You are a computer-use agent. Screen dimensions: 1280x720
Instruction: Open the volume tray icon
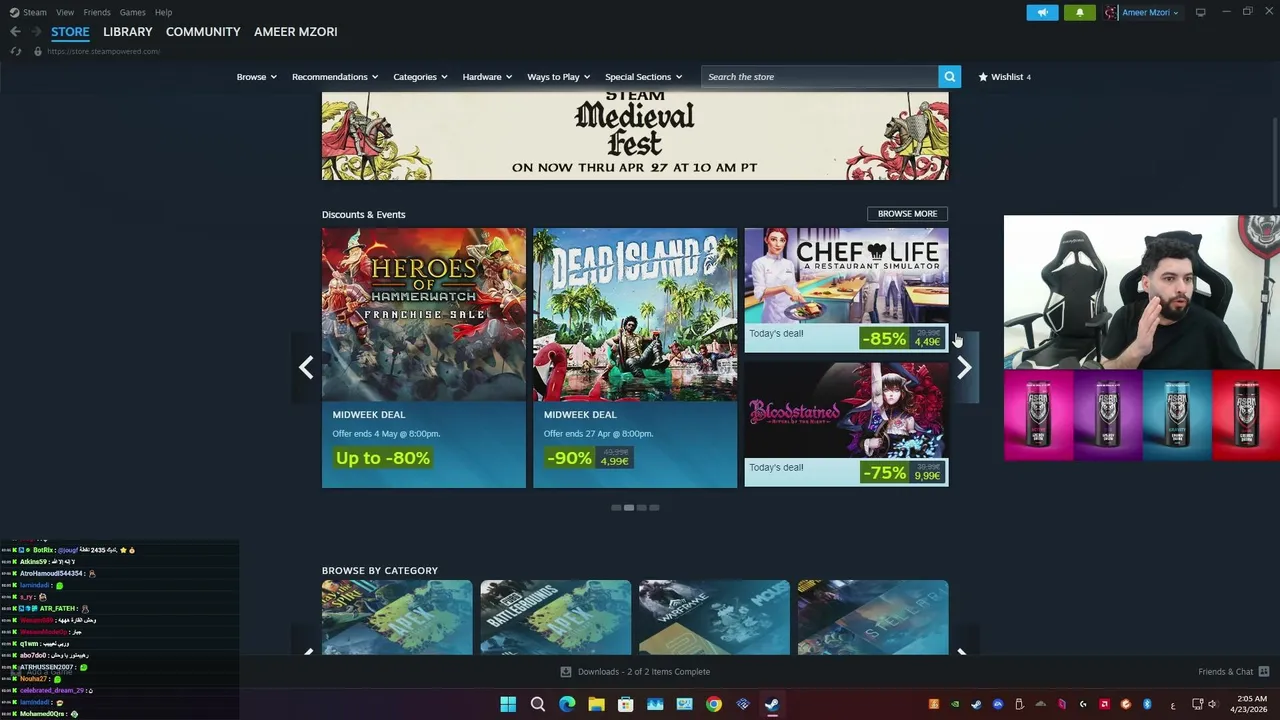tap(1212, 704)
